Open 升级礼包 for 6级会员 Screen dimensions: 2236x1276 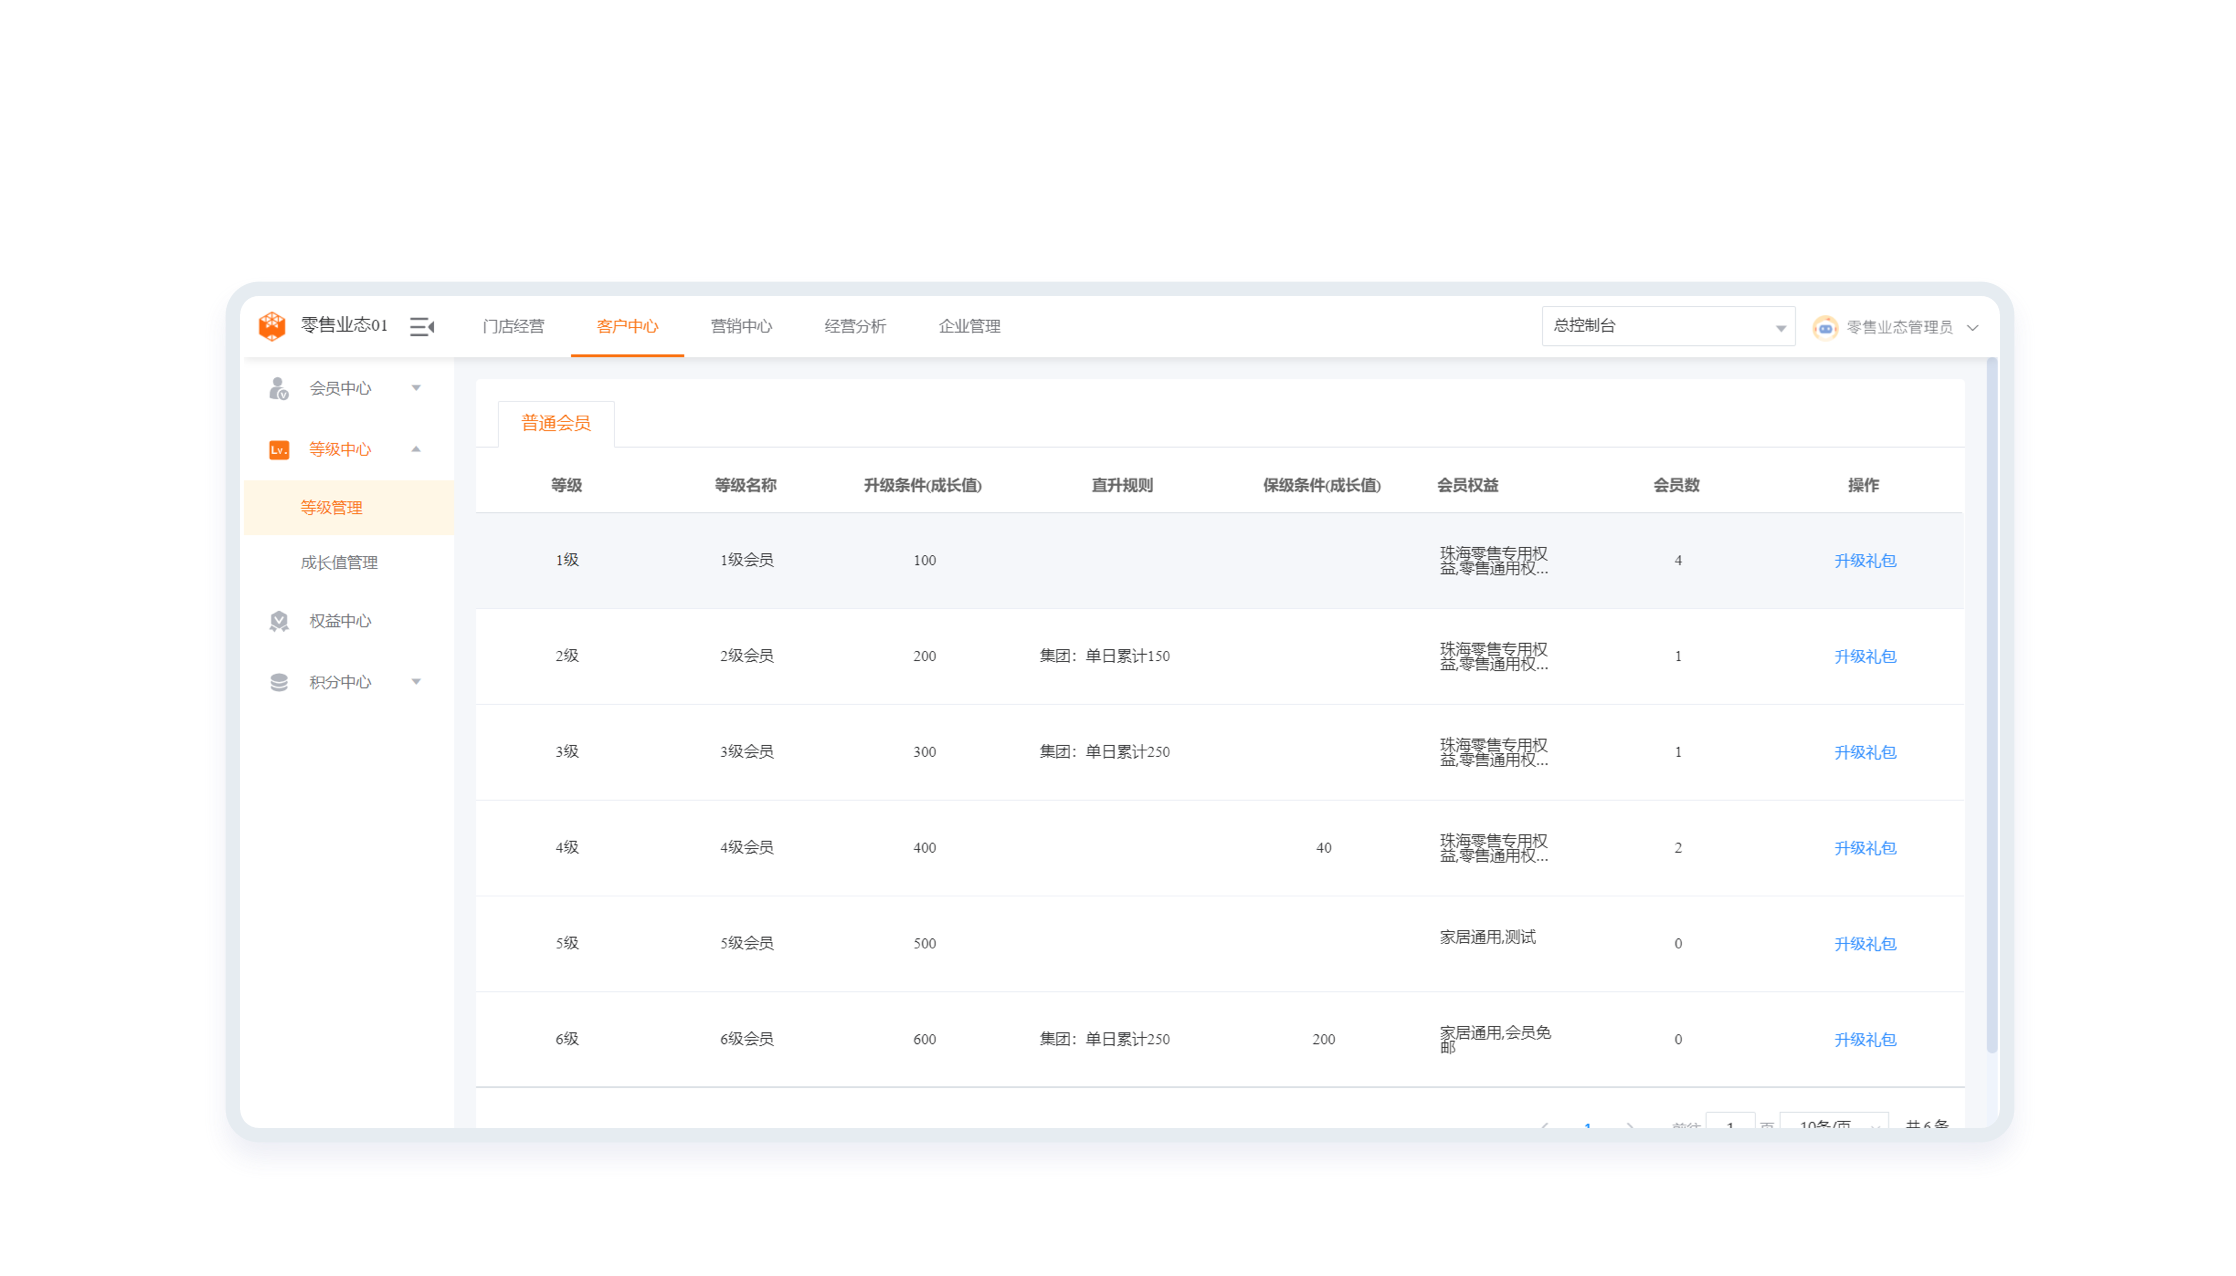(1865, 1040)
